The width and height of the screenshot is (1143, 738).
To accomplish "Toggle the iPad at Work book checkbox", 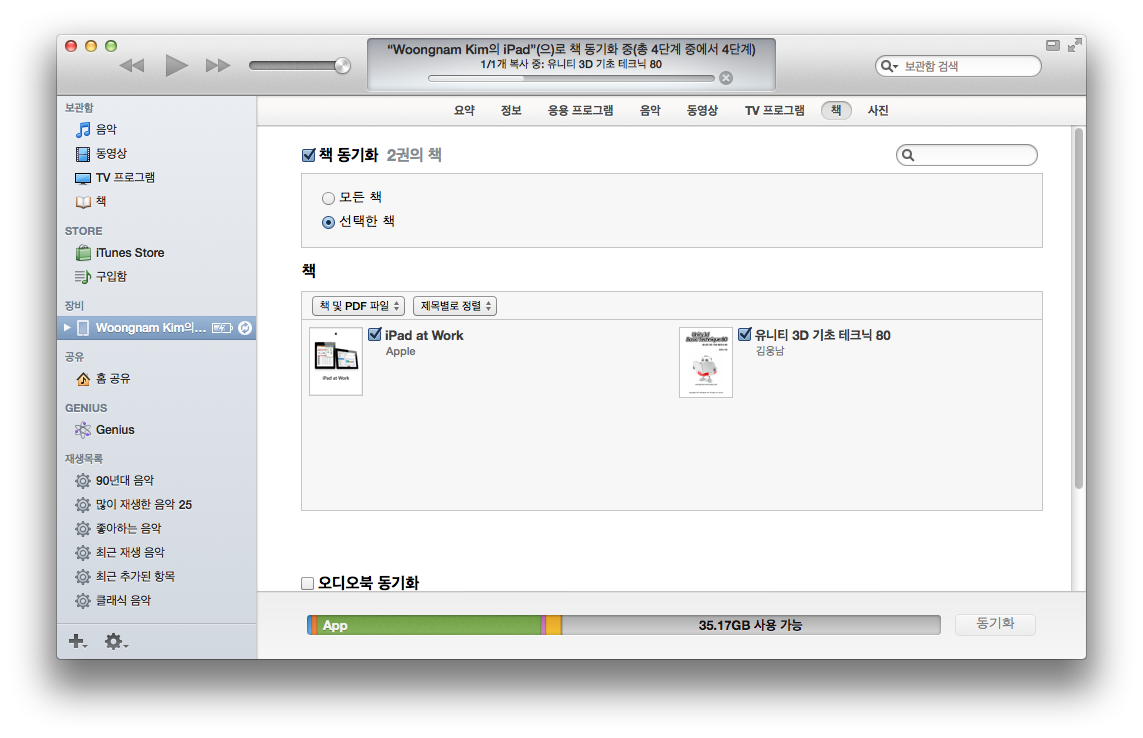I will coord(375,335).
